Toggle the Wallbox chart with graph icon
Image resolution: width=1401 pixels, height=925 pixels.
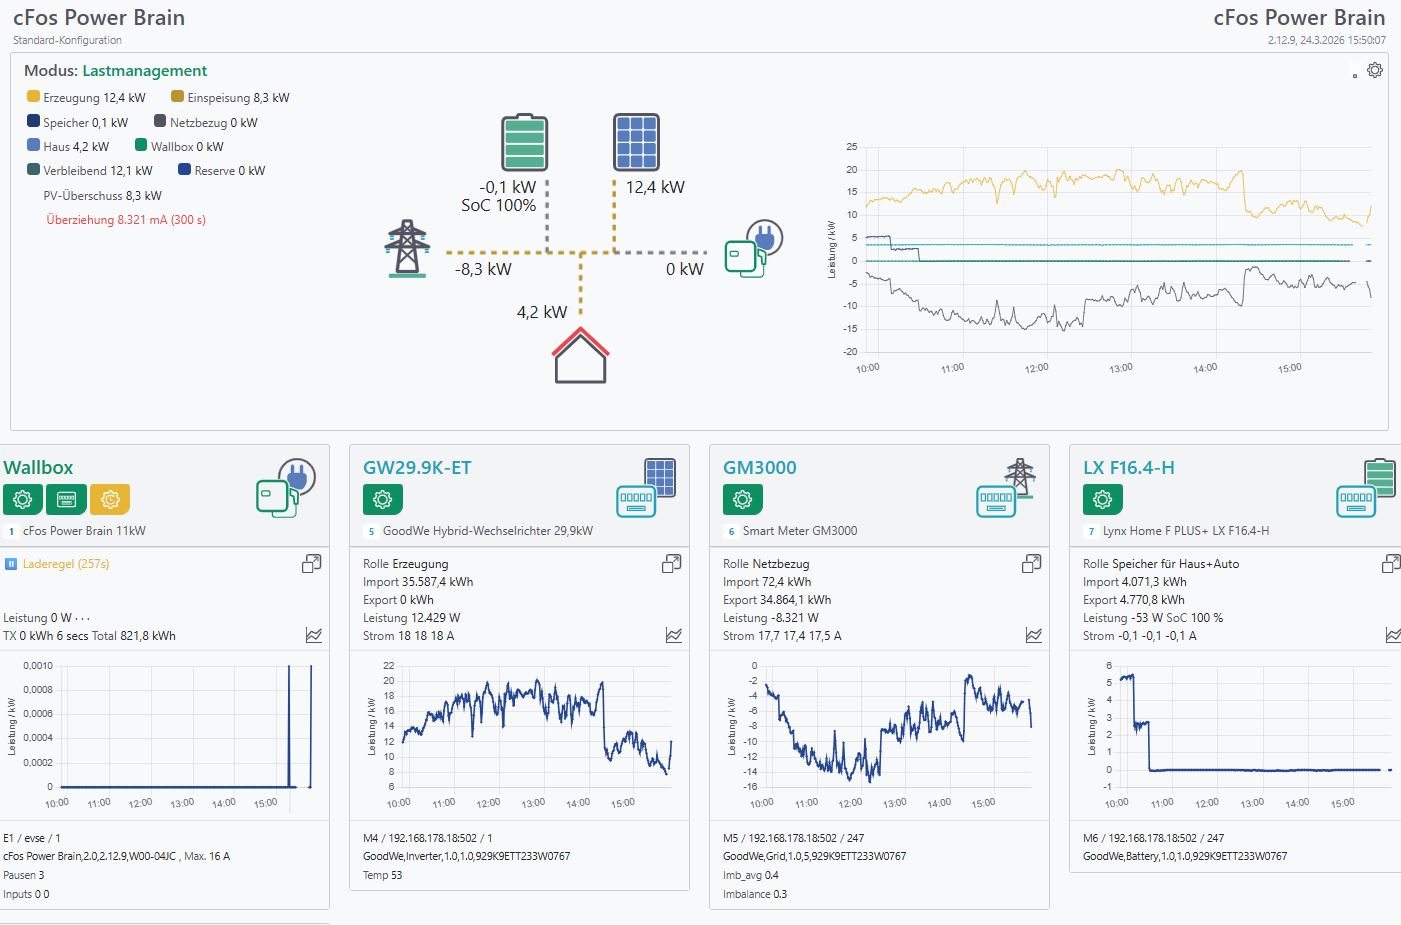(x=314, y=635)
